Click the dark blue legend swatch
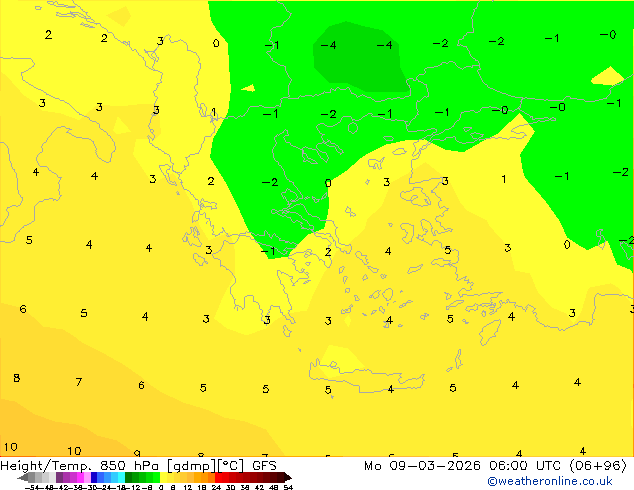634x490 pixels. click(x=94, y=477)
